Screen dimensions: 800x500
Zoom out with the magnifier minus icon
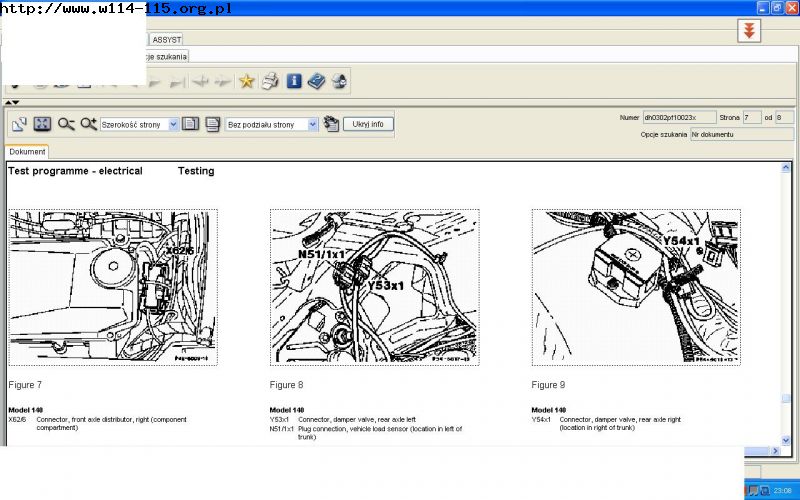point(66,124)
